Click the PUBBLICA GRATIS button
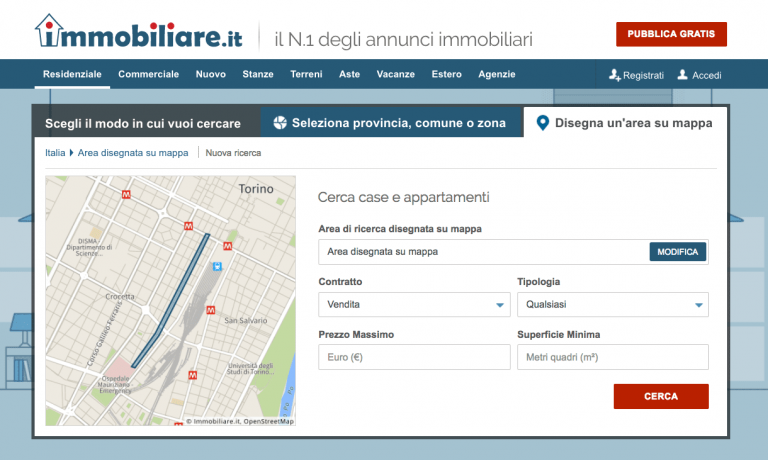Image resolution: width=768 pixels, height=460 pixels. pyautogui.click(x=671, y=34)
